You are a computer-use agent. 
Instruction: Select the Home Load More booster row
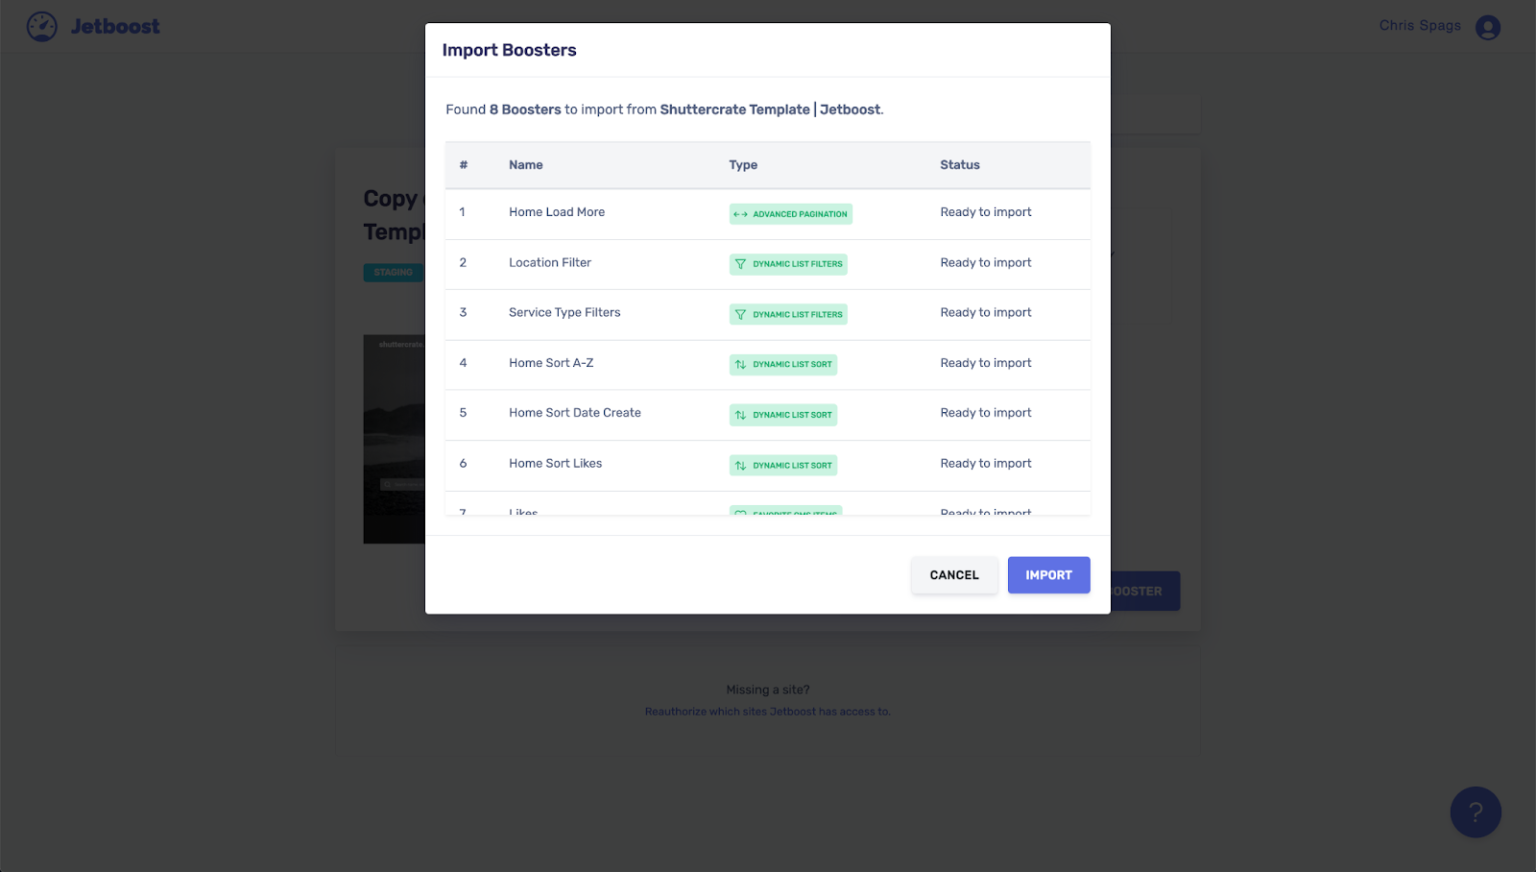[556, 212]
